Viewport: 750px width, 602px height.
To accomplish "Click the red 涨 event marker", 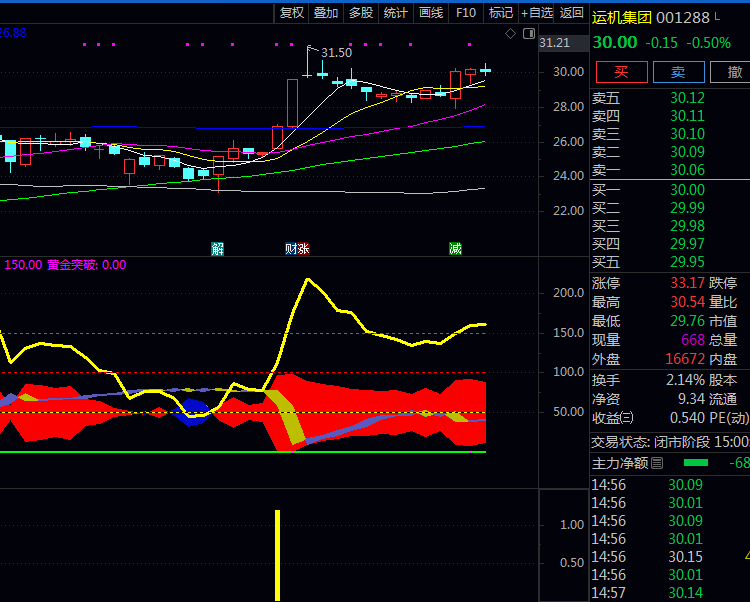I will (303, 248).
